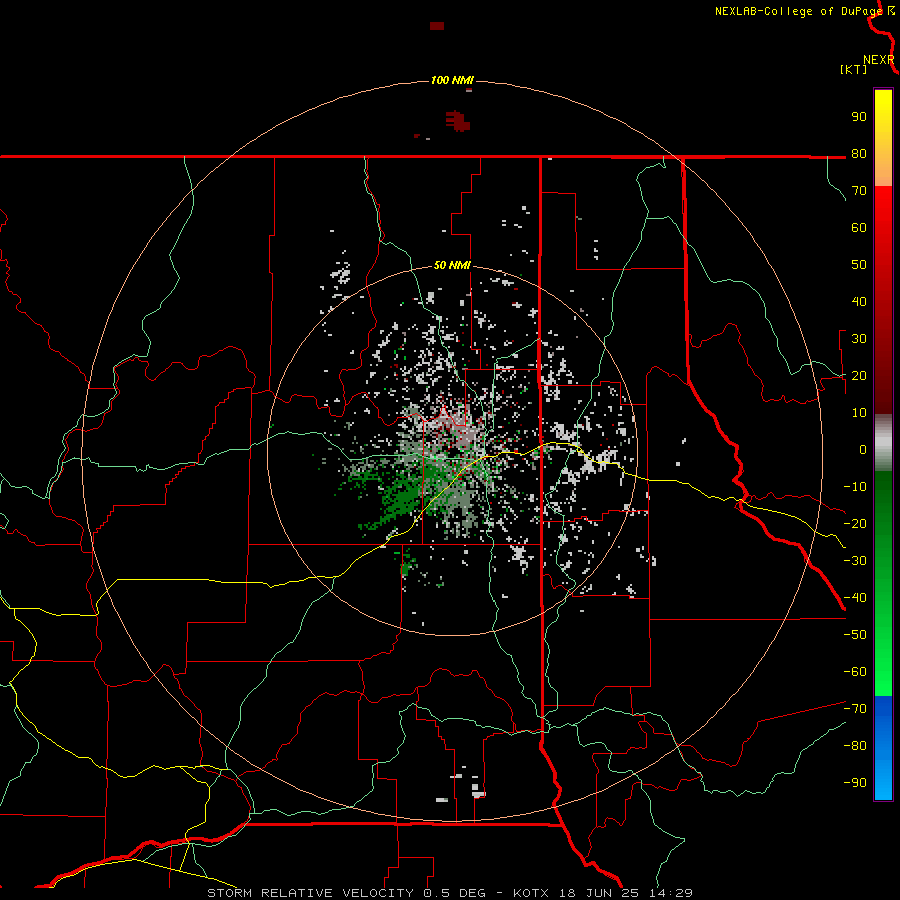Click the 20 value on the velocity scale
900x900 pixels.
click(859, 375)
